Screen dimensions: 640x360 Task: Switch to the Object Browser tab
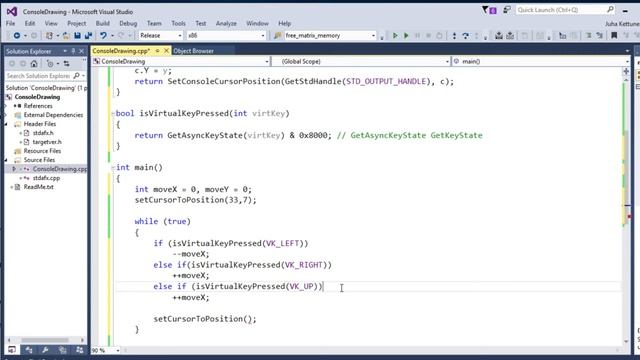coord(193,51)
